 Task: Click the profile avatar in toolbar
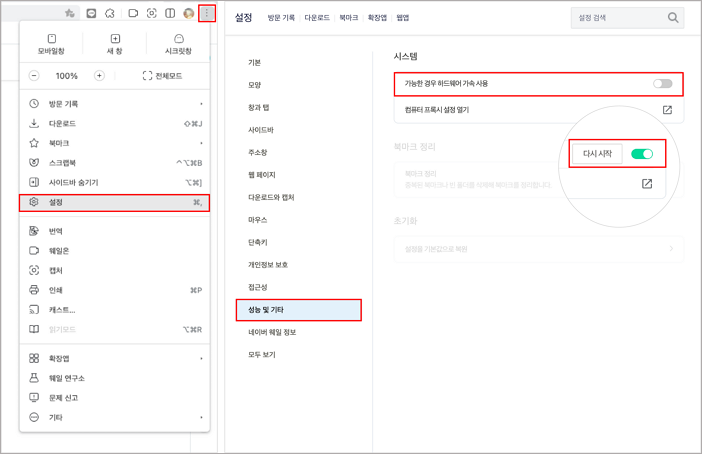pyautogui.click(x=188, y=14)
